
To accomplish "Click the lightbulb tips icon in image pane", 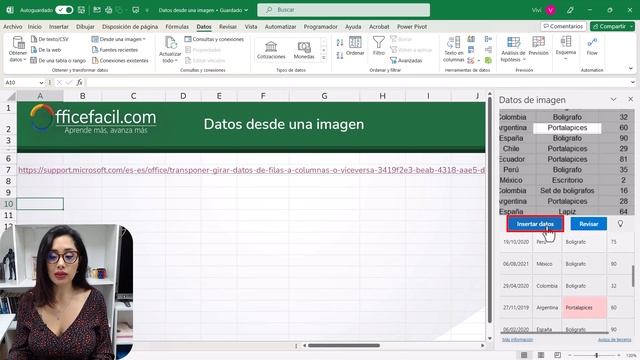I will click(620, 224).
